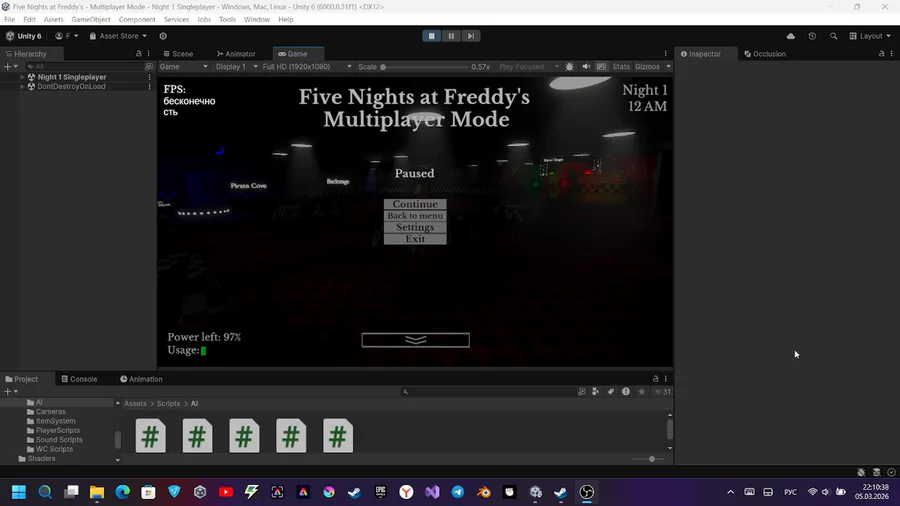Open the Asset Store dropdown
The width and height of the screenshot is (900, 506).
pyautogui.click(x=118, y=36)
